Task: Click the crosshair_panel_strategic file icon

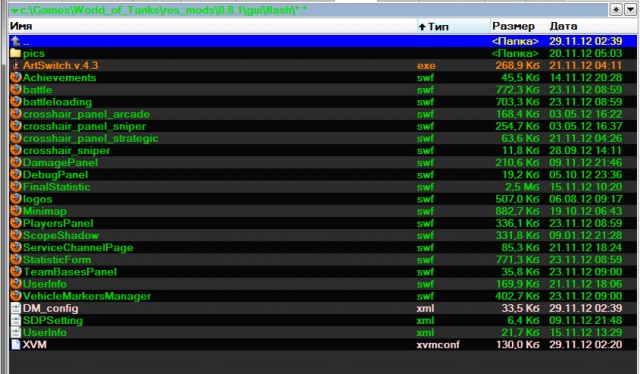Action: (16, 138)
